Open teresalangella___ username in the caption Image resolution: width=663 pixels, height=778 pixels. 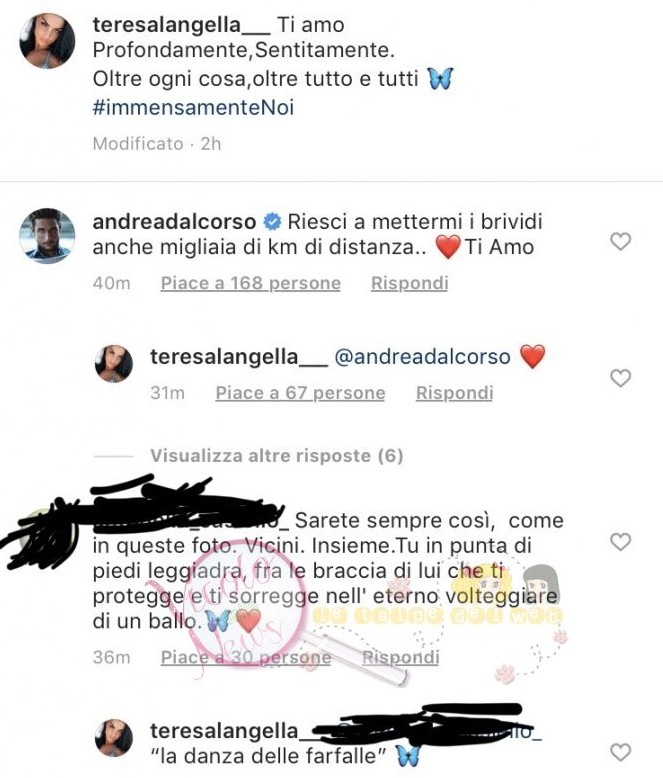pos(181,25)
